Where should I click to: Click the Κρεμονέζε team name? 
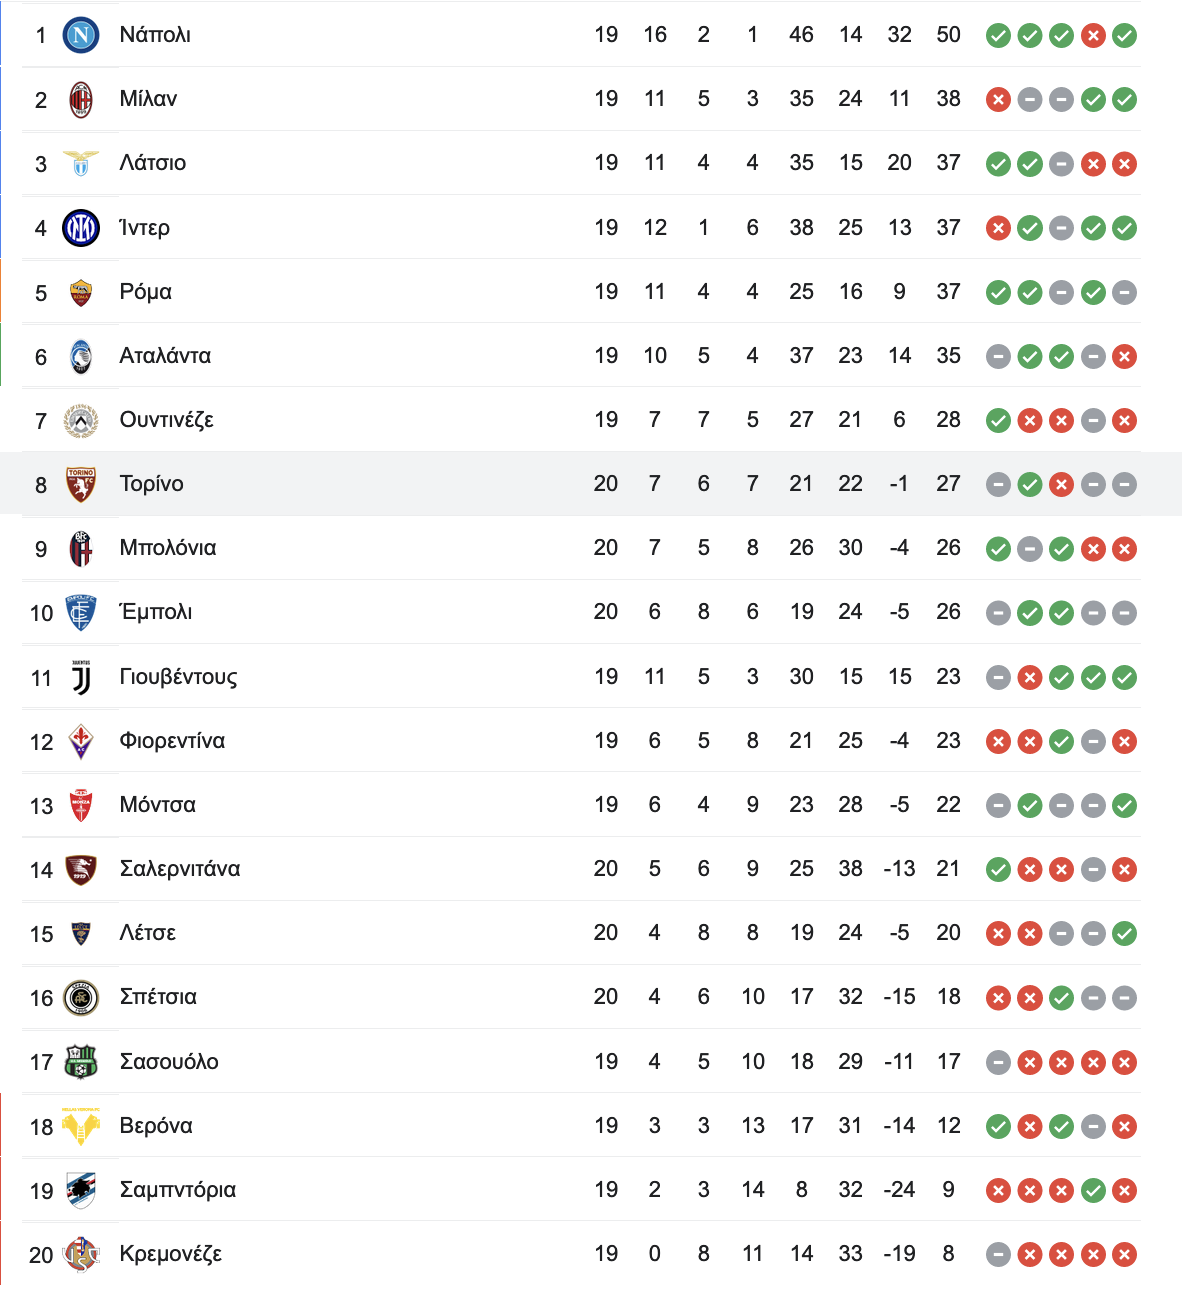coord(170,1254)
